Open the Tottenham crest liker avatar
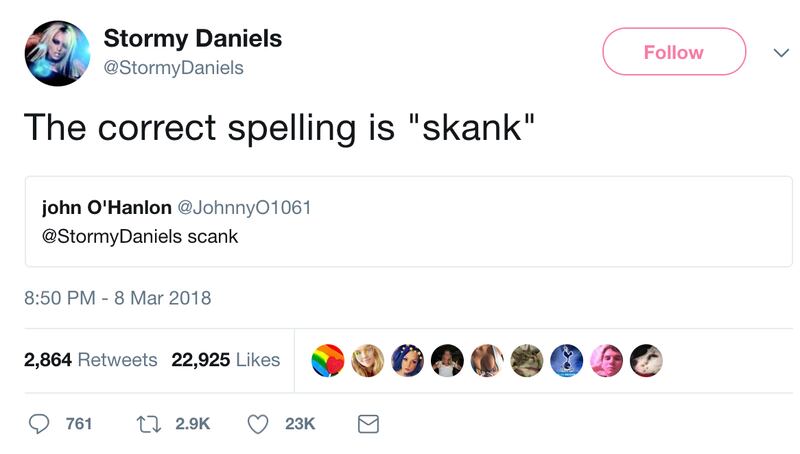 point(566,360)
